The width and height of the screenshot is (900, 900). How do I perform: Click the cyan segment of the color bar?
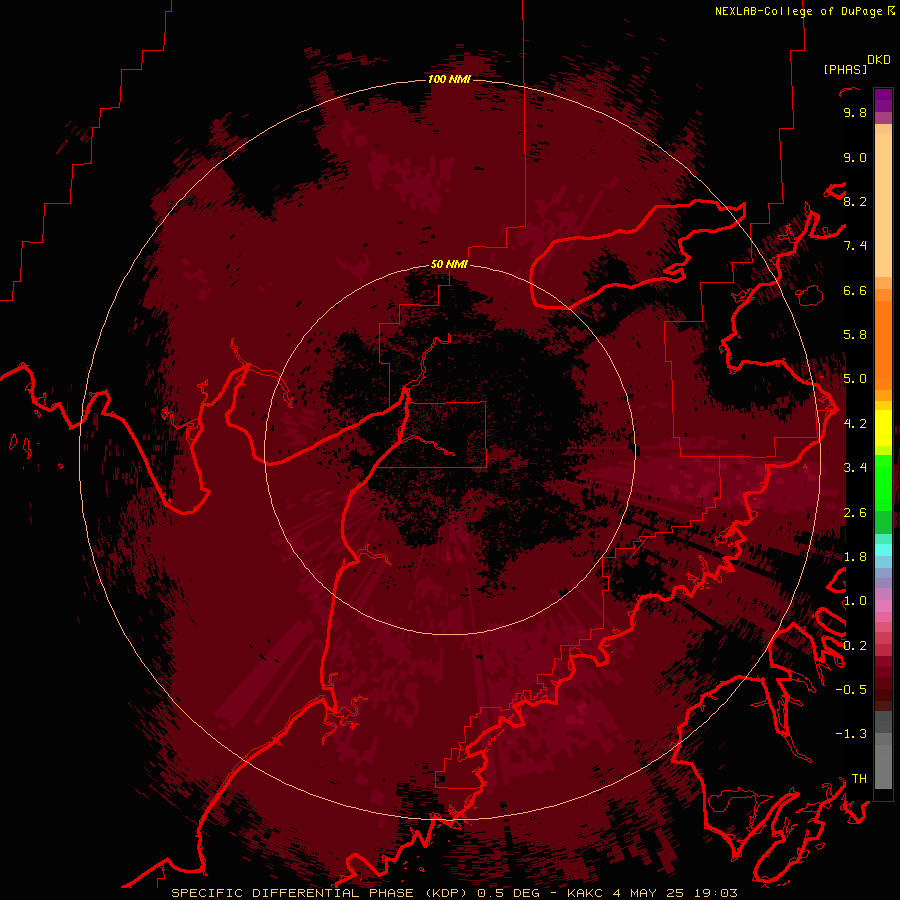883,549
